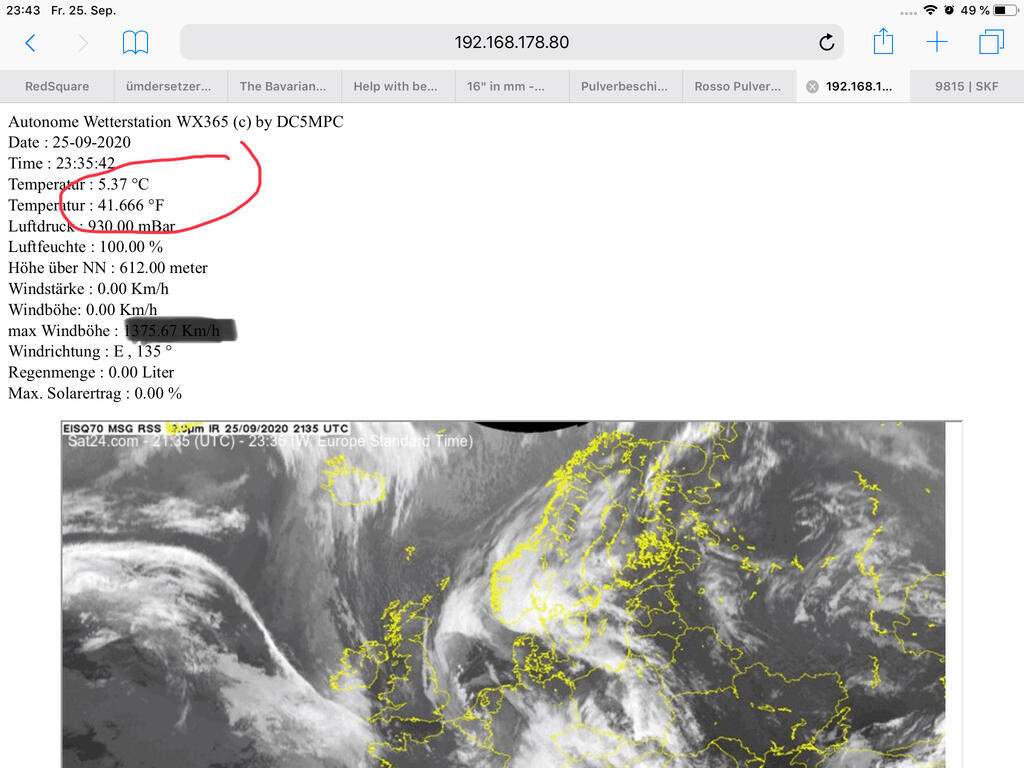Tap the address bar showing 192.168.178.80
This screenshot has height=768, width=1024.
[511, 42]
